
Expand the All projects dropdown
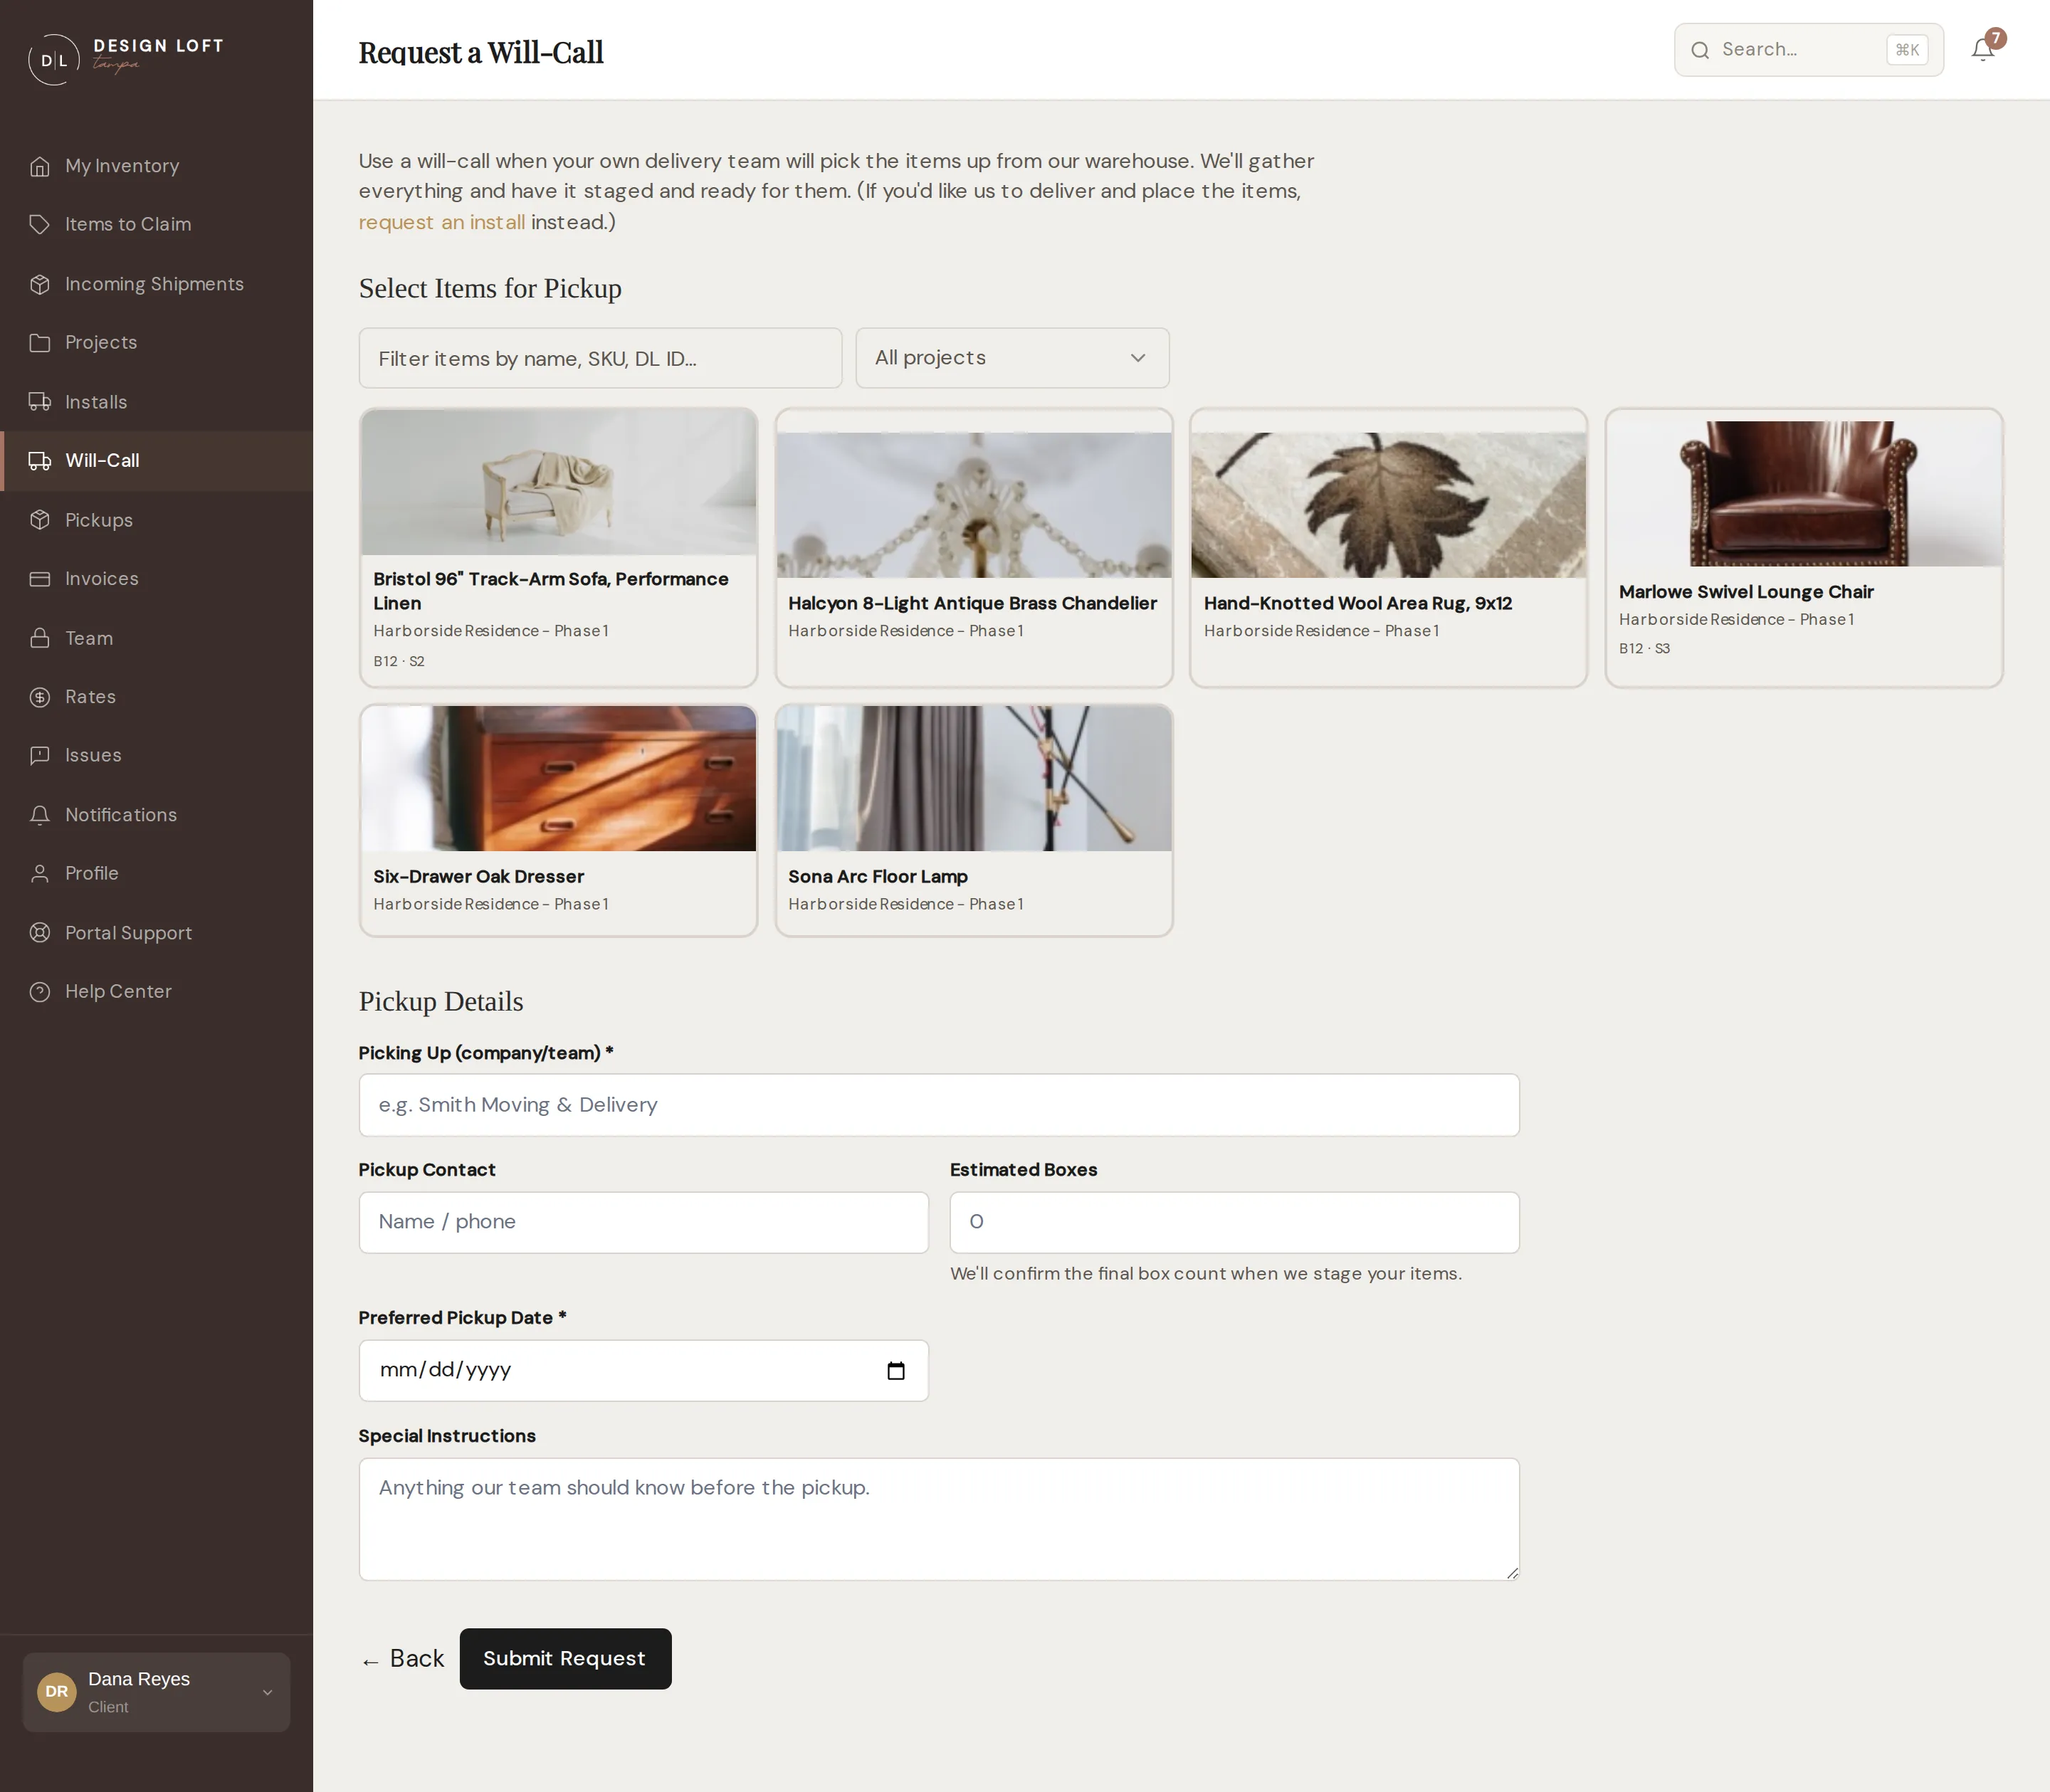[1012, 358]
